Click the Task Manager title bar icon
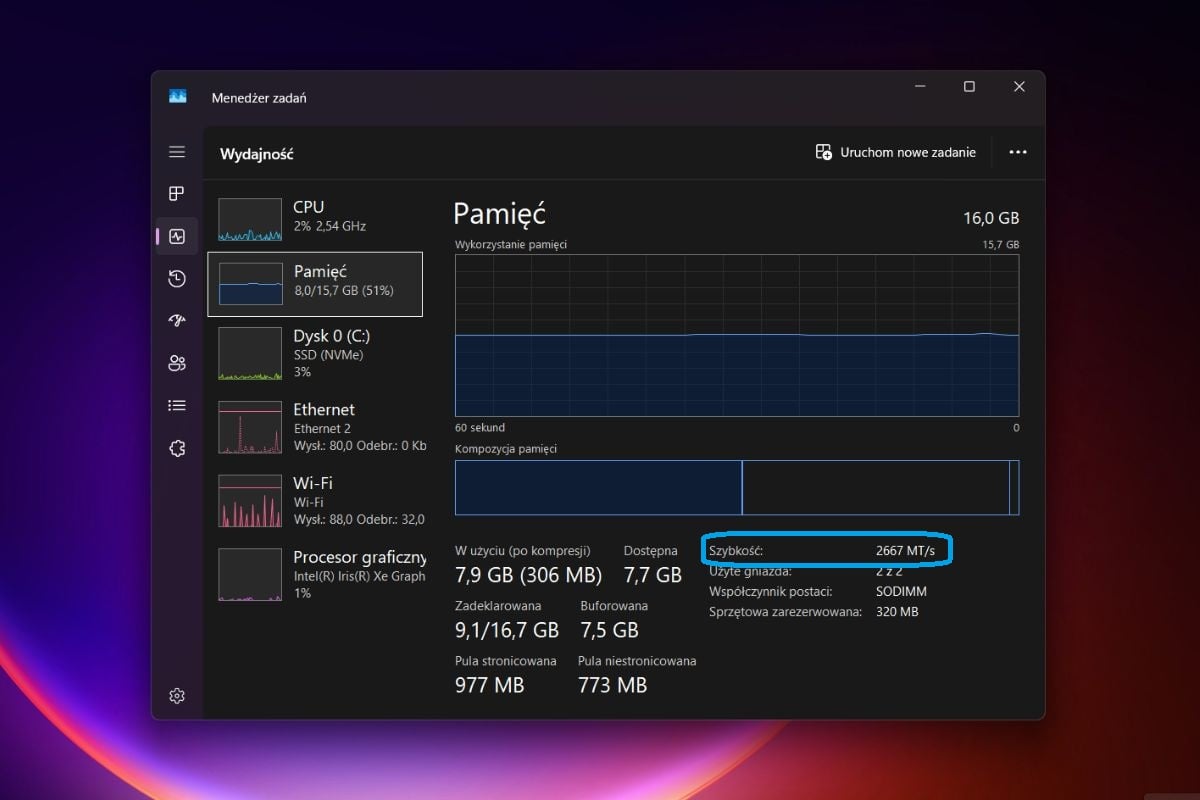 coord(178,97)
